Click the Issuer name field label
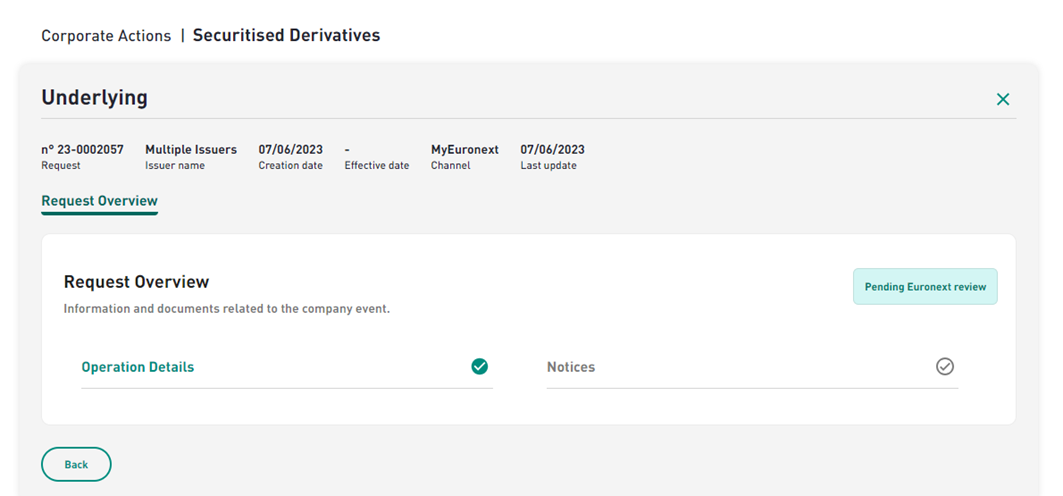The height and width of the screenshot is (496, 1063). point(175,165)
